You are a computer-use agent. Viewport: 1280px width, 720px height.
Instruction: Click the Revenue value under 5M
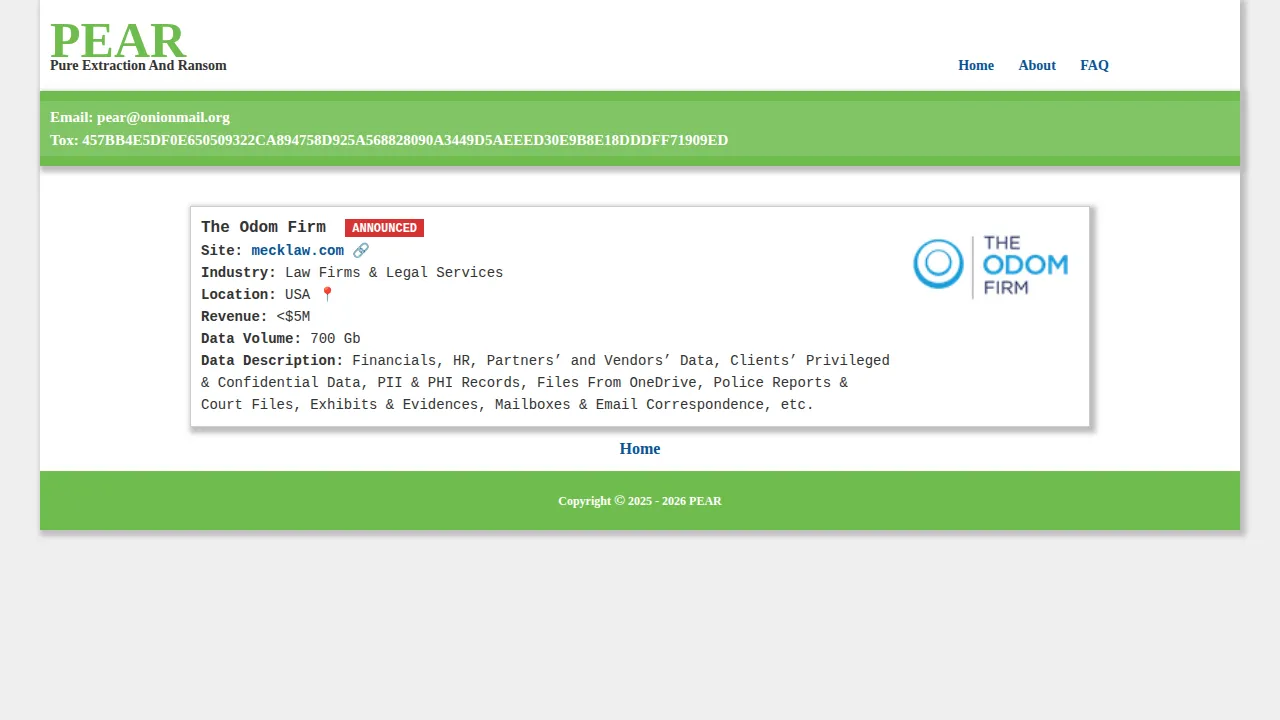click(x=293, y=317)
